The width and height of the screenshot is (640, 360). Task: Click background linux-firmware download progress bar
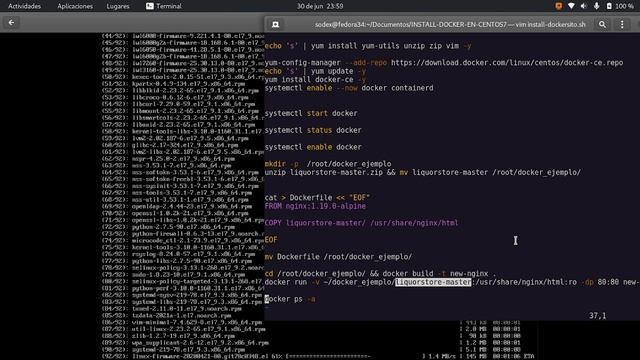coord(329,356)
